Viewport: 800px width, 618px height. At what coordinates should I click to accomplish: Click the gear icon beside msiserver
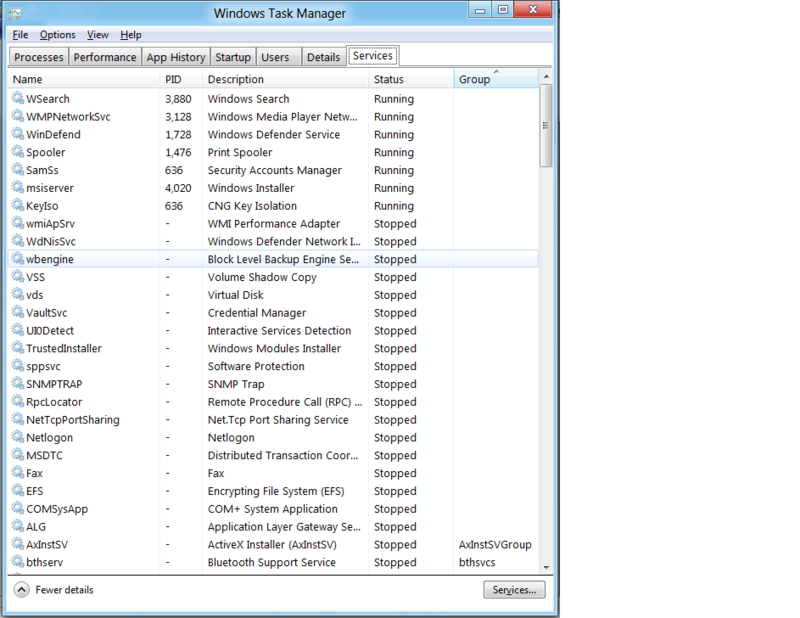[x=18, y=187]
